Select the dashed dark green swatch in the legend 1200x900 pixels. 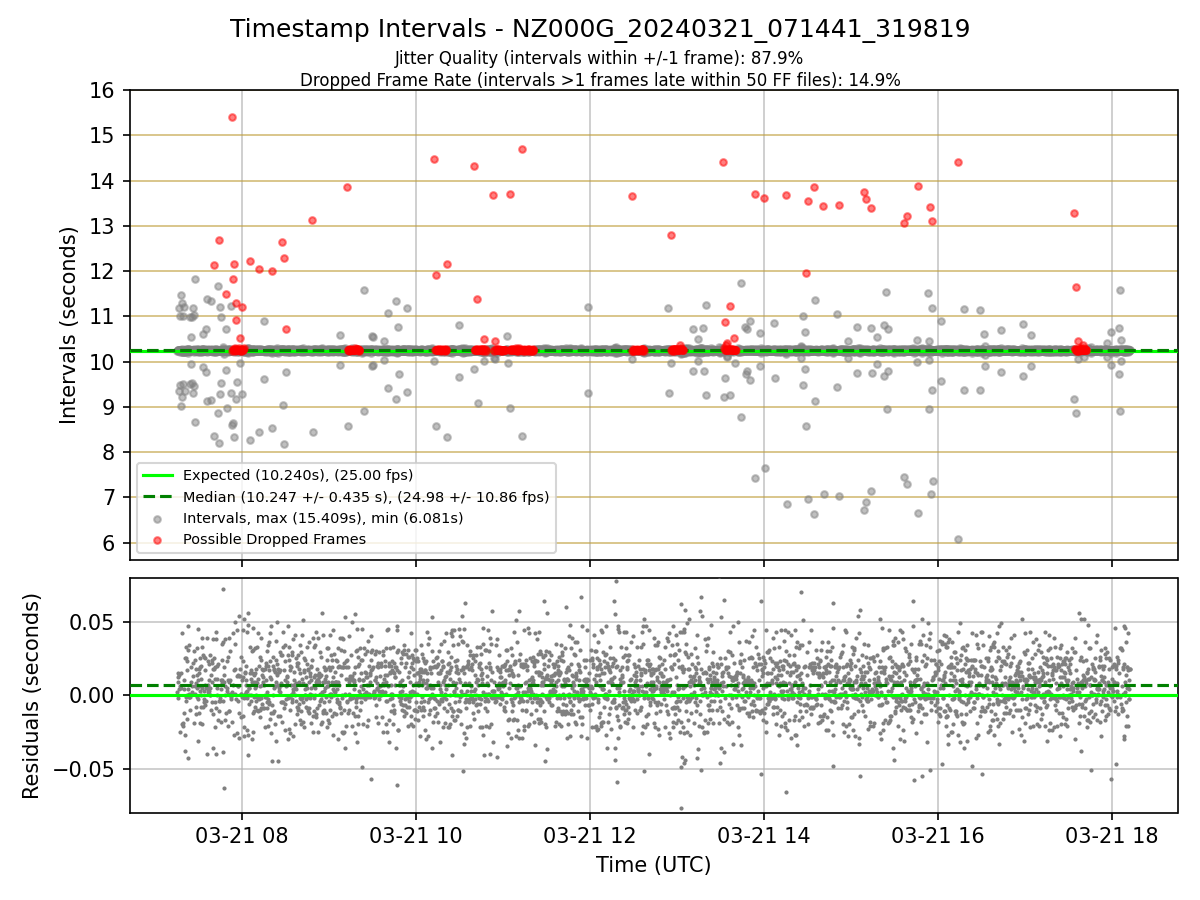click(x=158, y=496)
